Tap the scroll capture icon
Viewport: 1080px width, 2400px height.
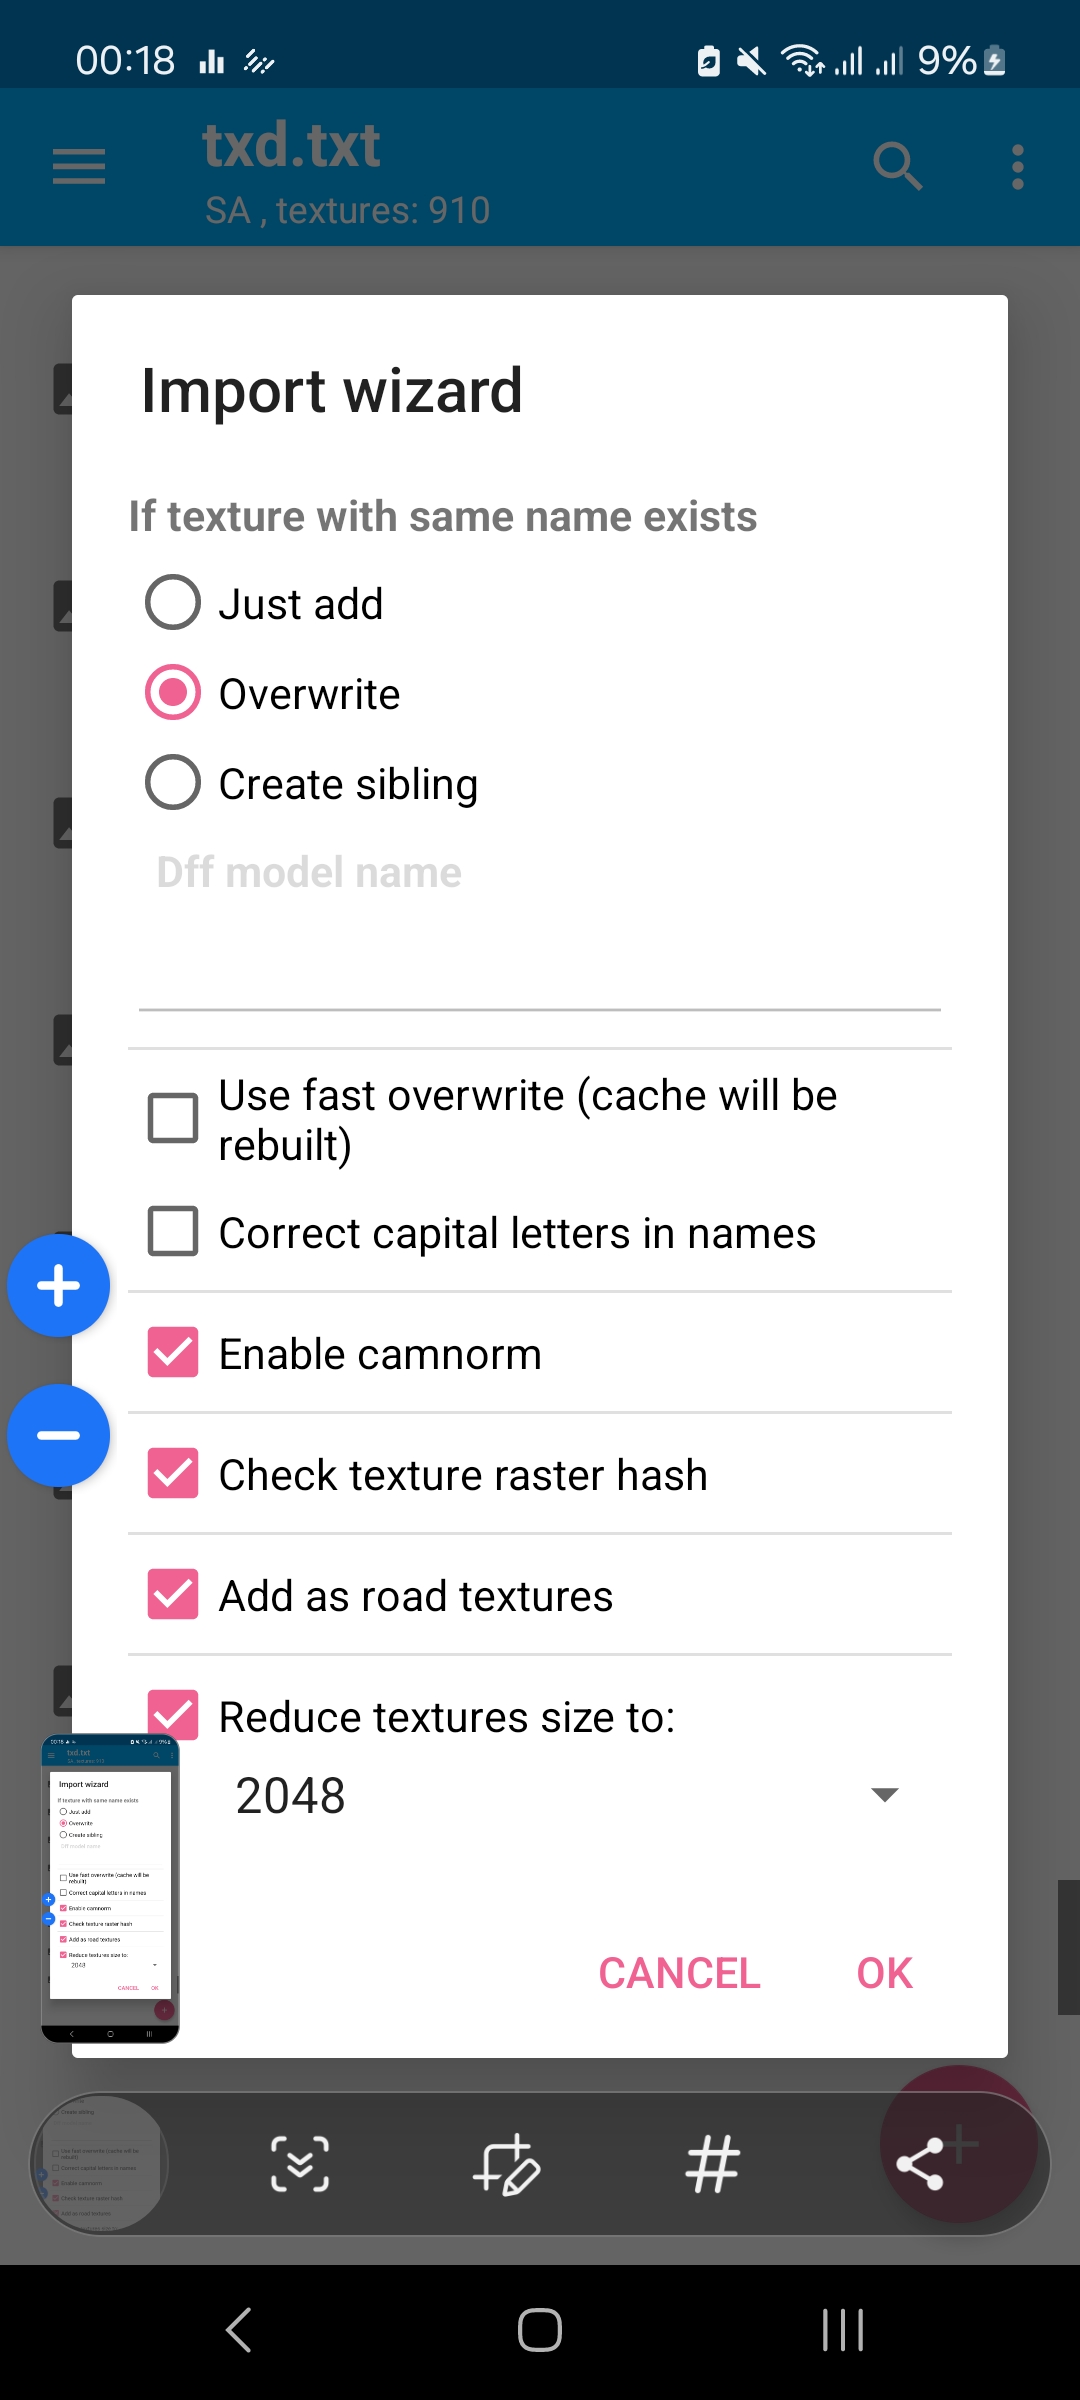(x=300, y=2164)
